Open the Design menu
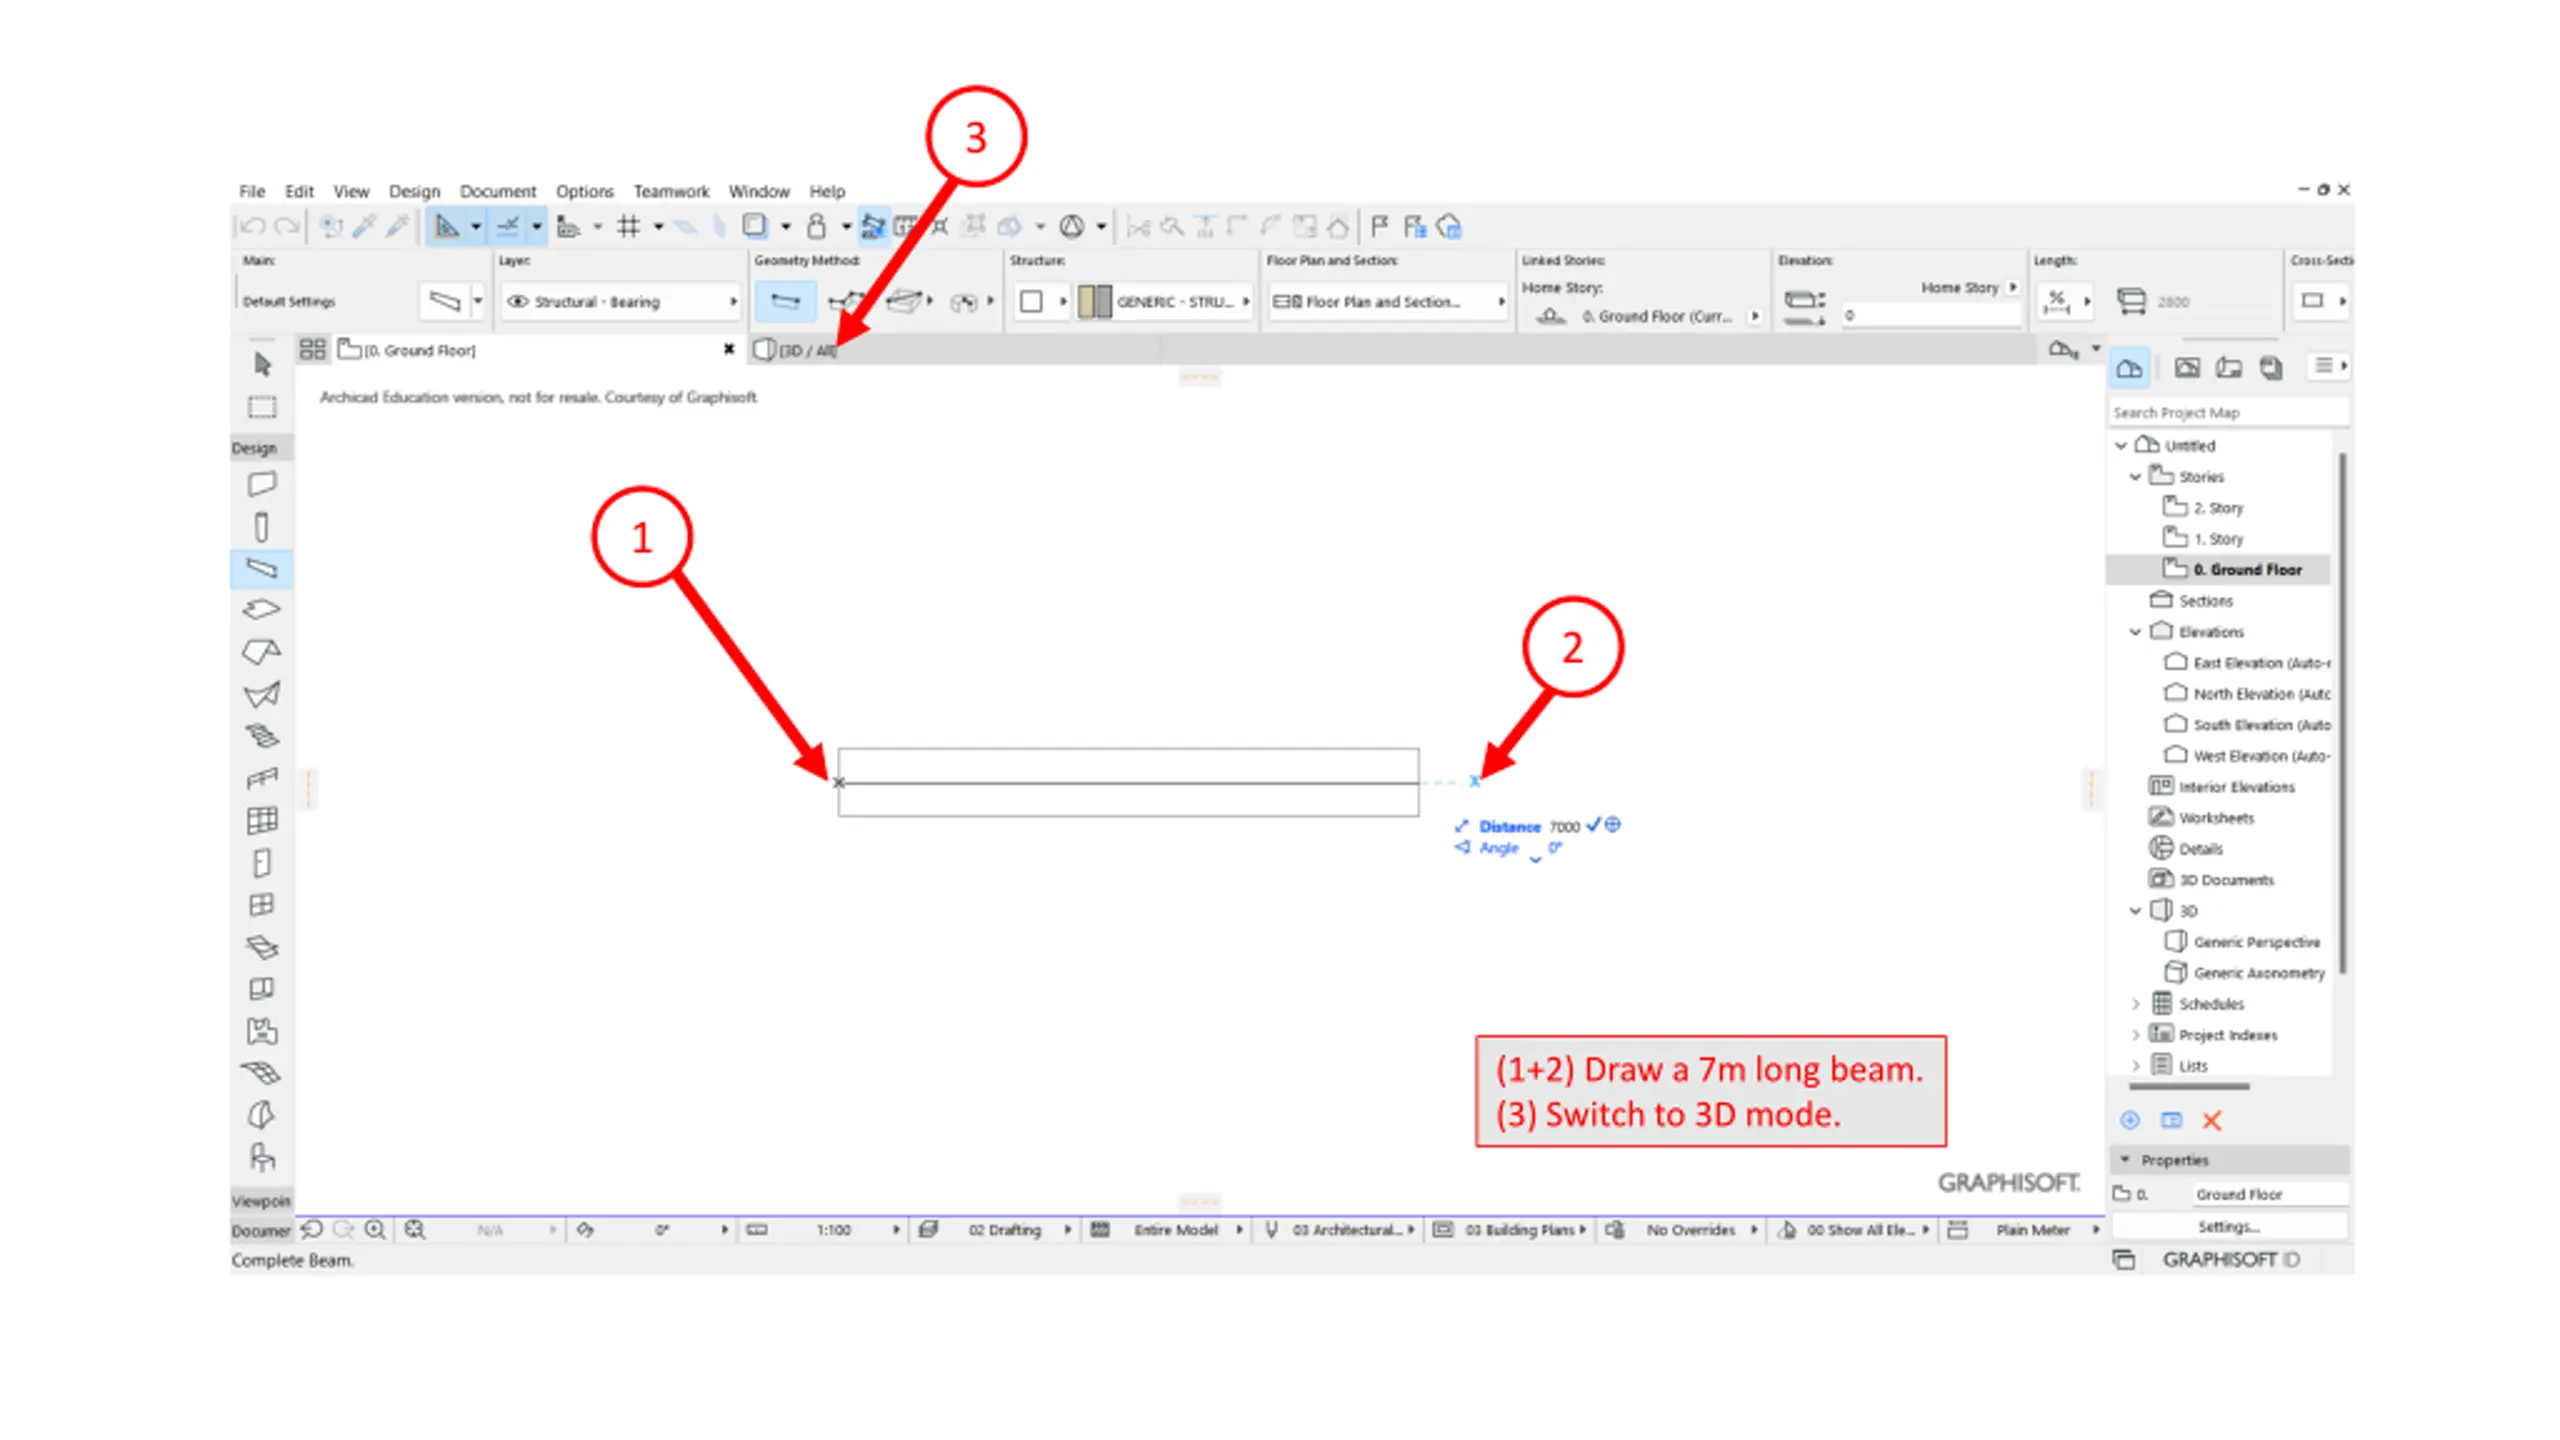The image size is (2560, 1440). pyautogui.click(x=414, y=191)
